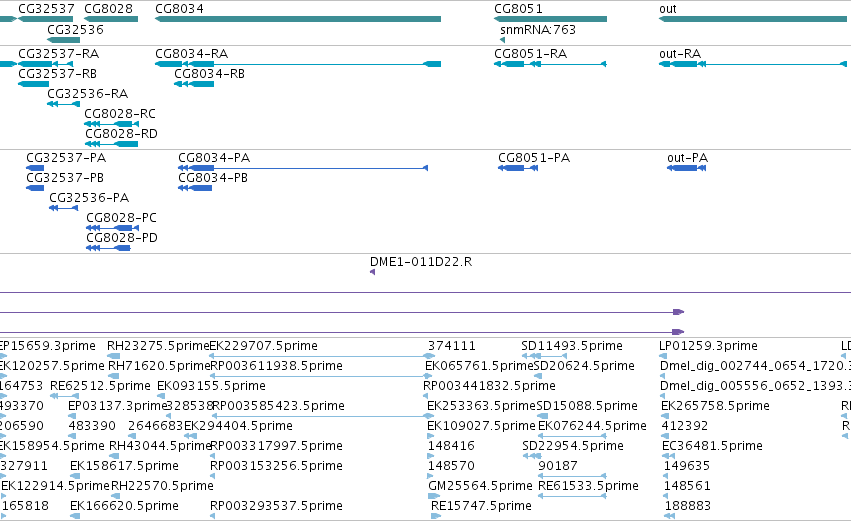Viewport: 851px width, 521px height.
Task: Click EST RE62512.5prime
Action: [x=100, y=386]
